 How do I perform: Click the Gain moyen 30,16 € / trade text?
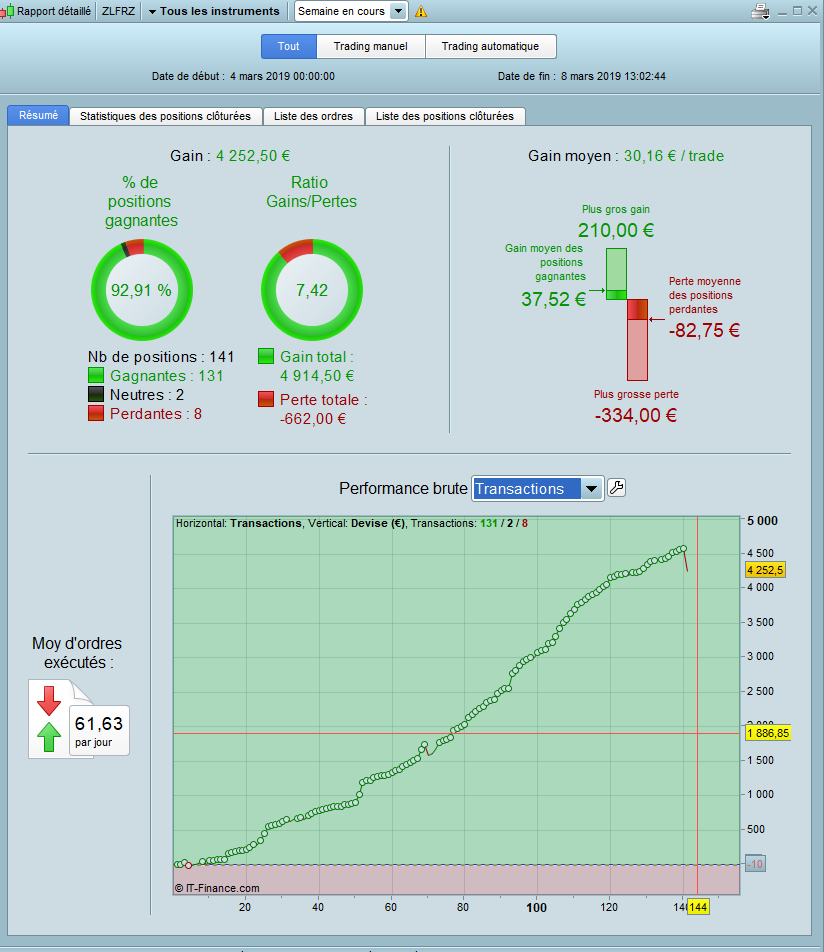tap(625, 156)
